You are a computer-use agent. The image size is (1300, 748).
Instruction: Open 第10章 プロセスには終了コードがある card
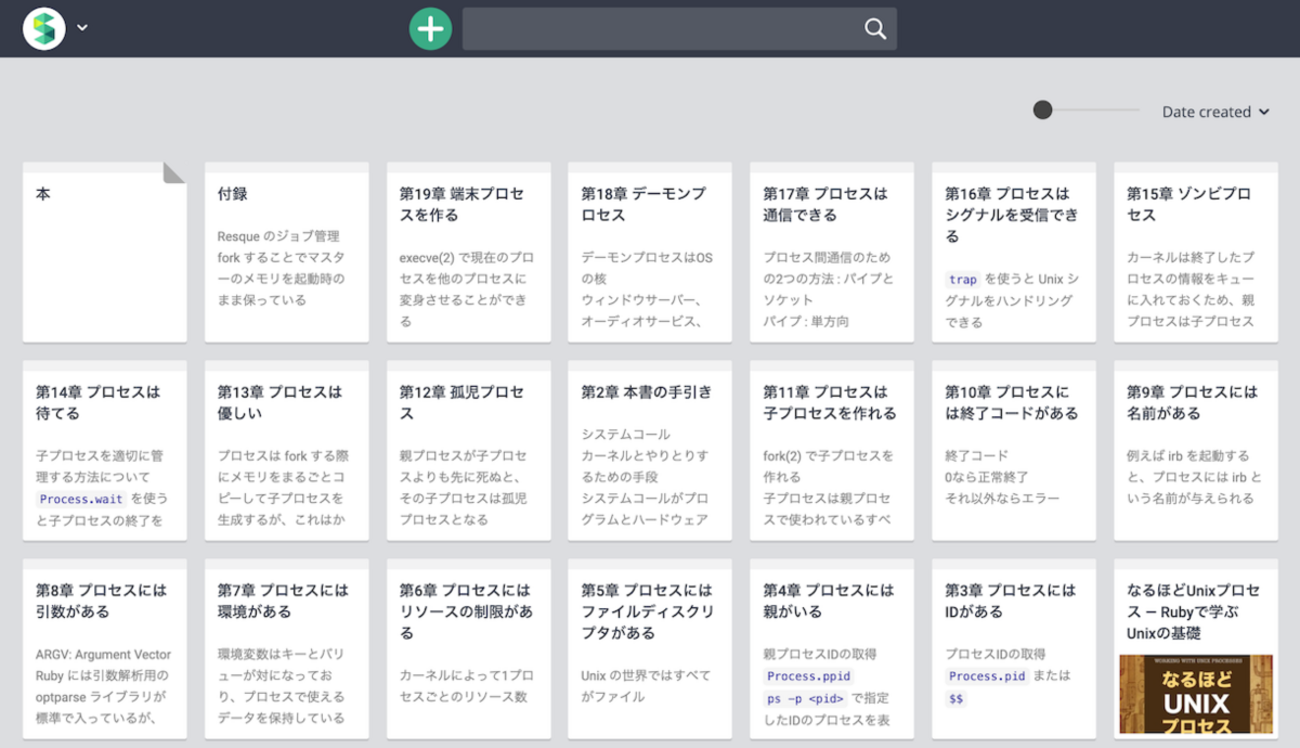[1013, 450]
